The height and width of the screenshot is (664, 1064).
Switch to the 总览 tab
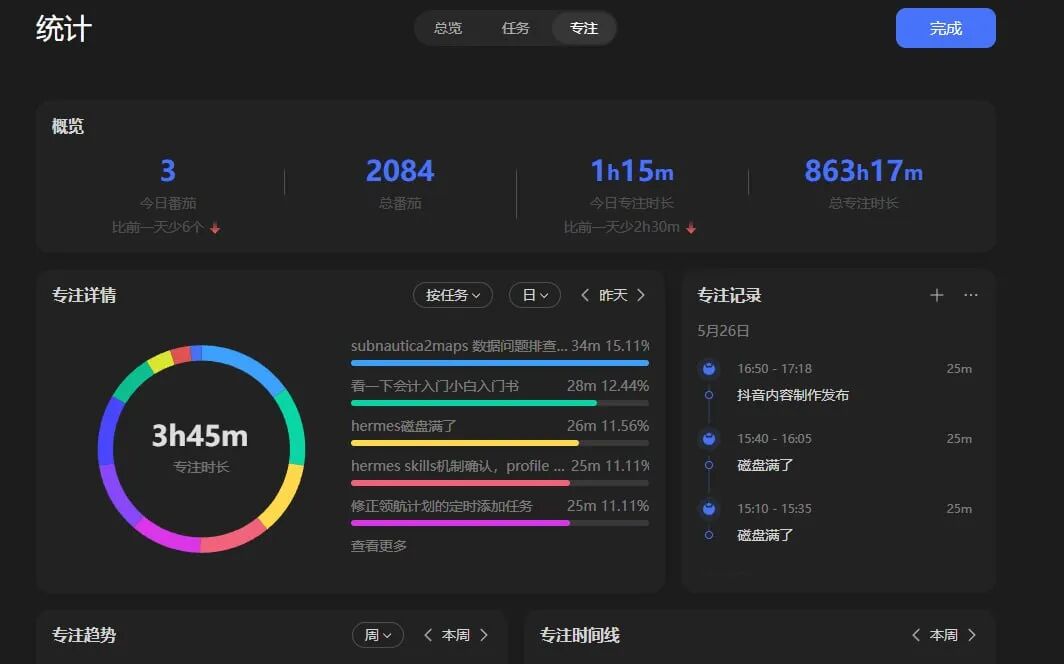pos(448,28)
